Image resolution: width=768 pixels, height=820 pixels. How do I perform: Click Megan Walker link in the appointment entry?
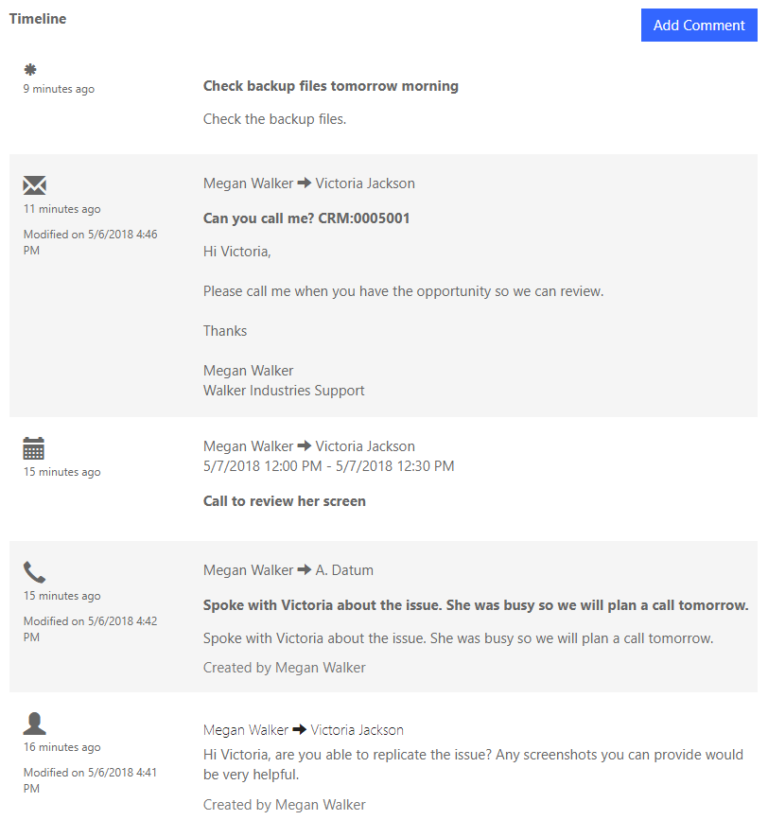247,446
